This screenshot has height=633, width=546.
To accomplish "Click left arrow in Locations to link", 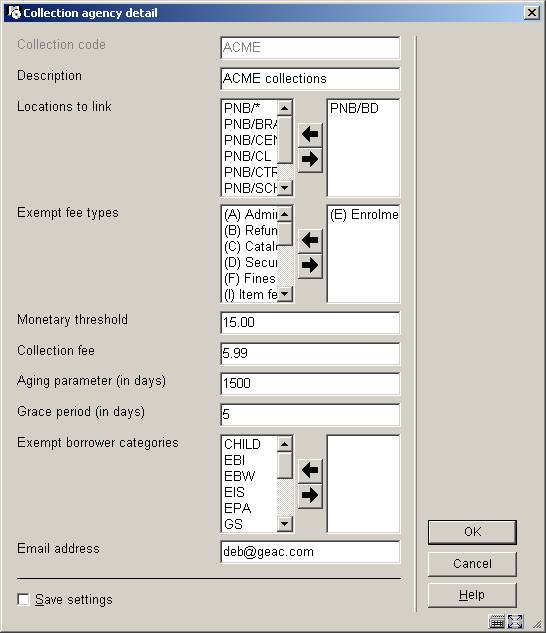I will pyautogui.click(x=310, y=134).
